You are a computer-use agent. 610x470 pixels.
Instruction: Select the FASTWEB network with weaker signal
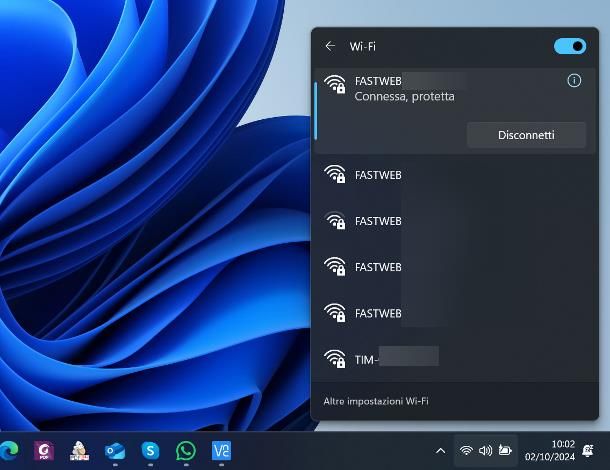[455, 221]
